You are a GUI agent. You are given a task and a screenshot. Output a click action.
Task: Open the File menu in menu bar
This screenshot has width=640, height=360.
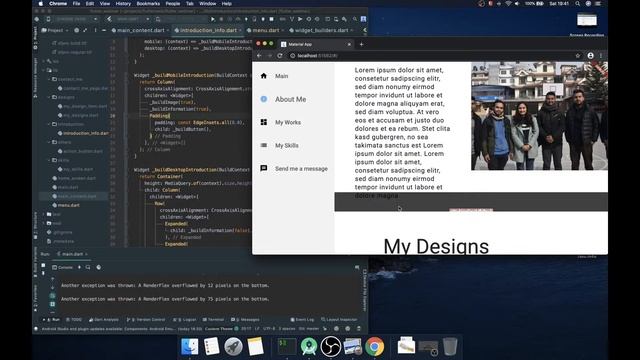[x=76, y=3]
